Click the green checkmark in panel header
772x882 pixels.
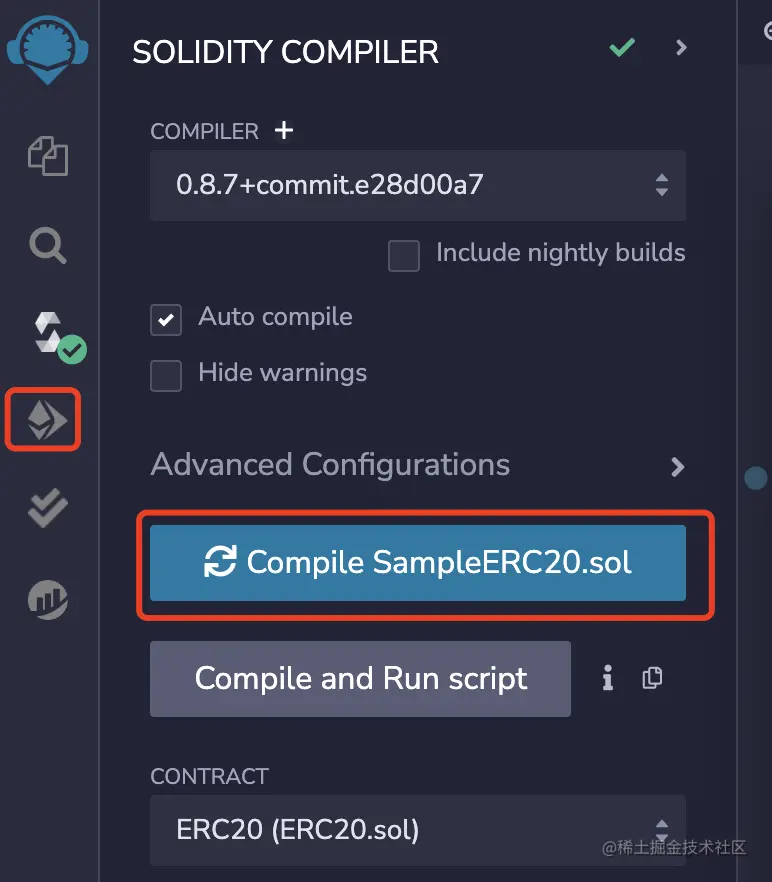pyautogui.click(x=622, y=47)
